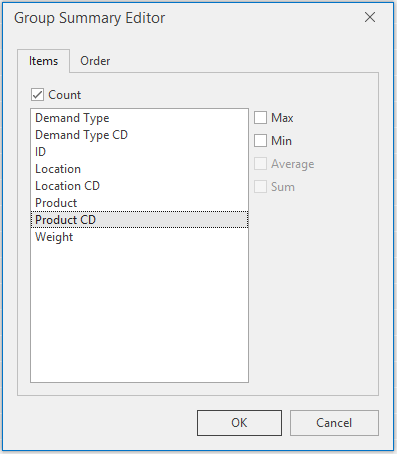Choose the Location CD entry
Screen dimensions: 397x454
[x=139, y=186]
